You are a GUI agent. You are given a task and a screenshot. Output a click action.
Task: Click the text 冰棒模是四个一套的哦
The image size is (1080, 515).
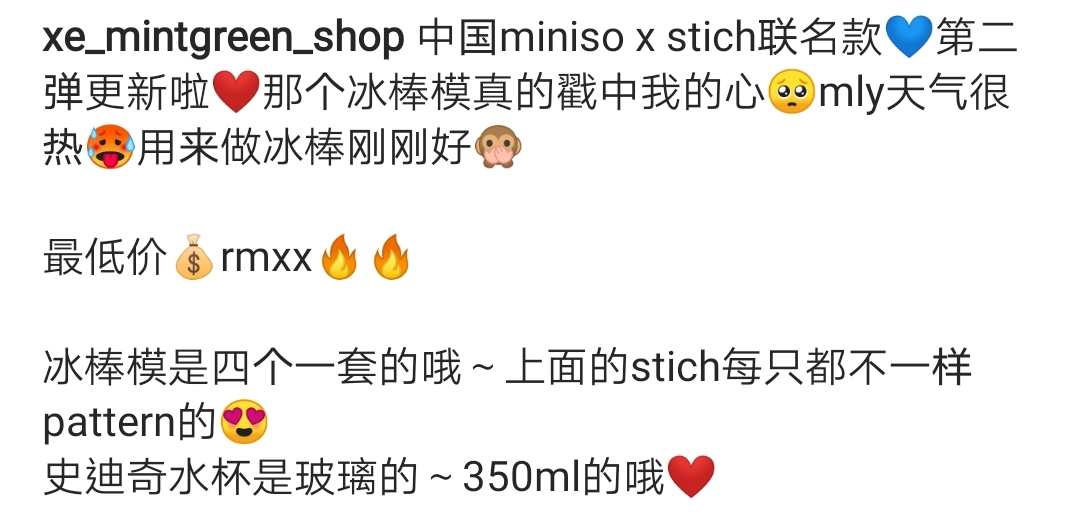coord(251,367)
